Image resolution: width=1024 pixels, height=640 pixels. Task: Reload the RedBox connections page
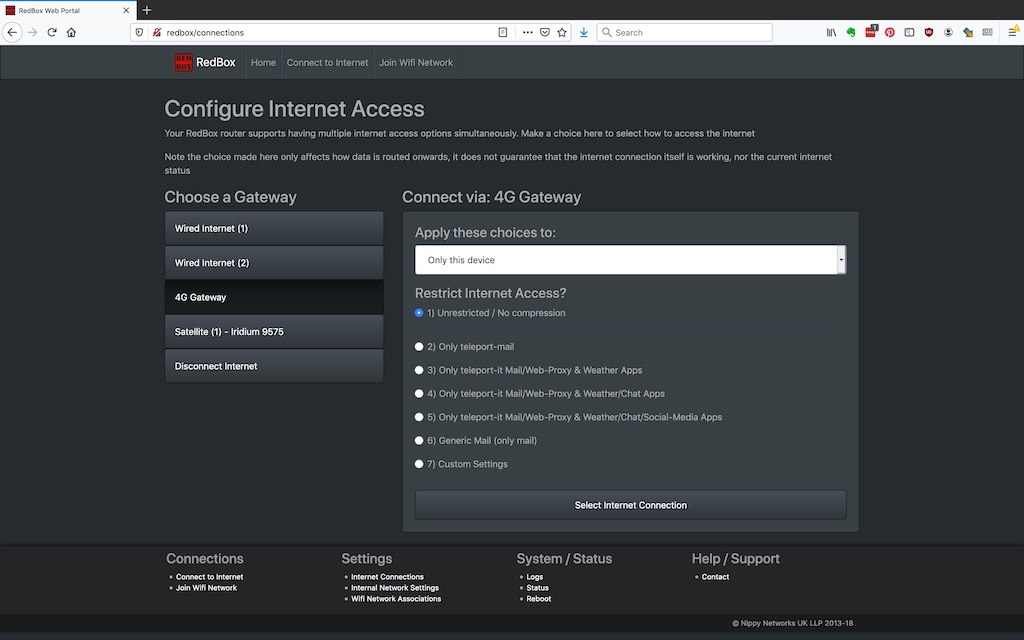tap(52, 32)
